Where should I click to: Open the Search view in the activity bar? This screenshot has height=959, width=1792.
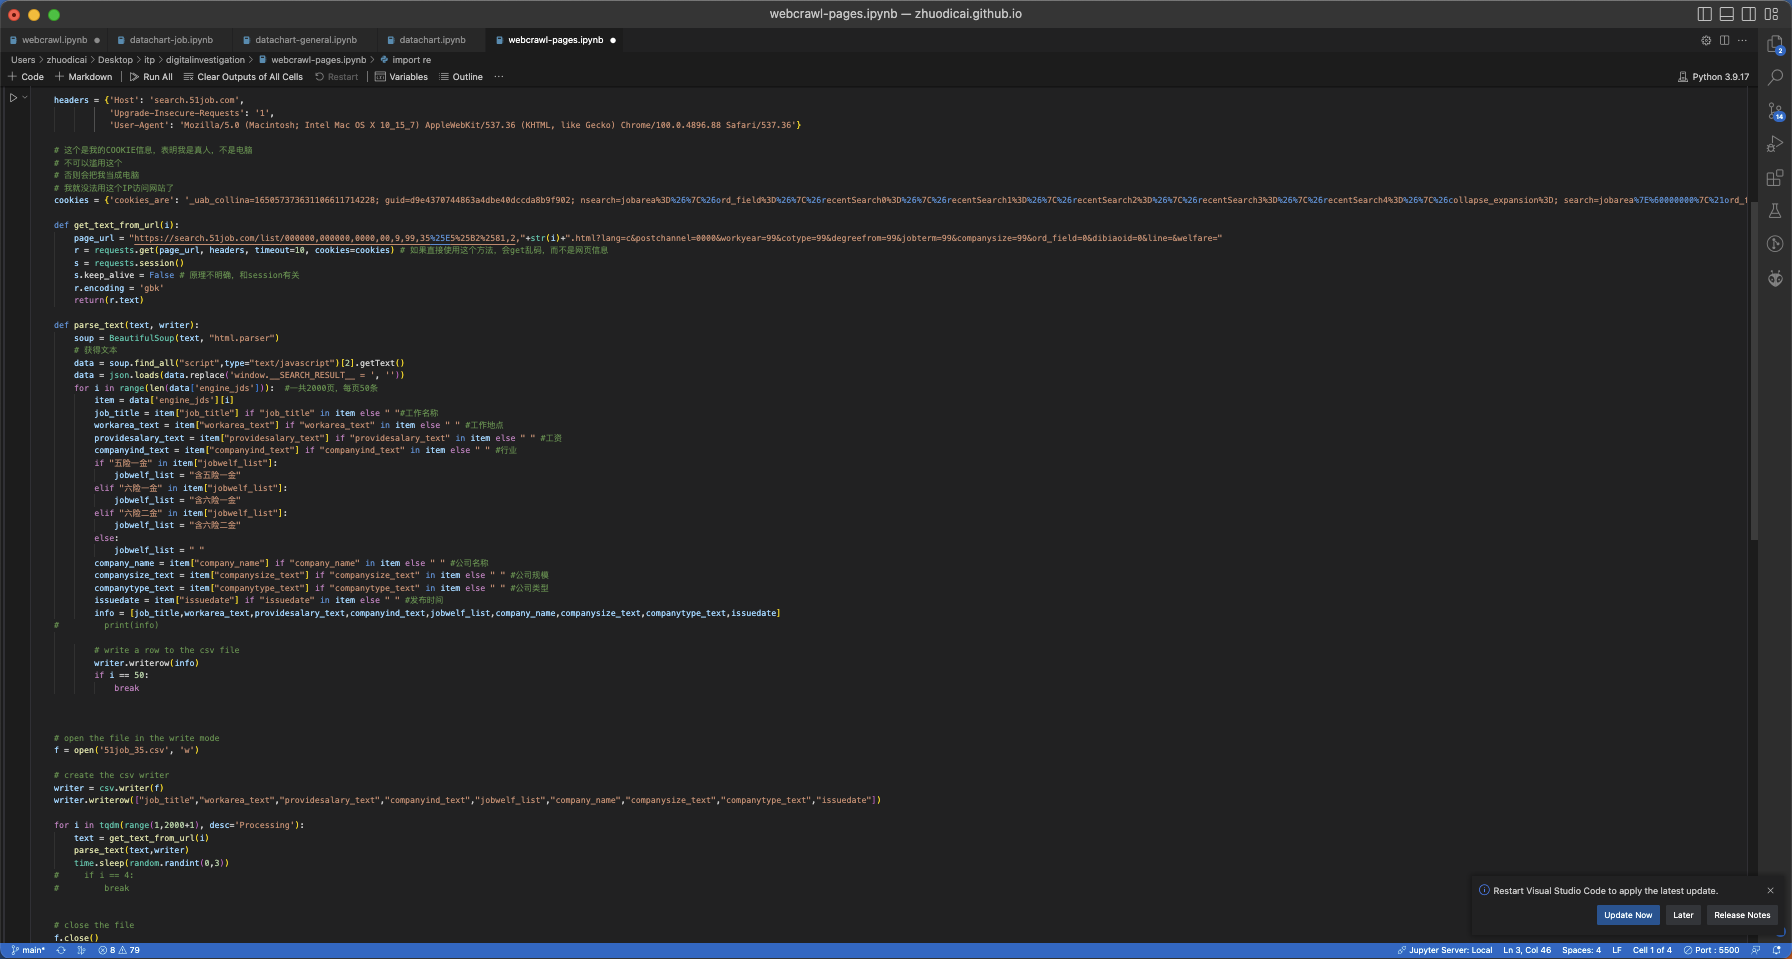point(1775,77)
